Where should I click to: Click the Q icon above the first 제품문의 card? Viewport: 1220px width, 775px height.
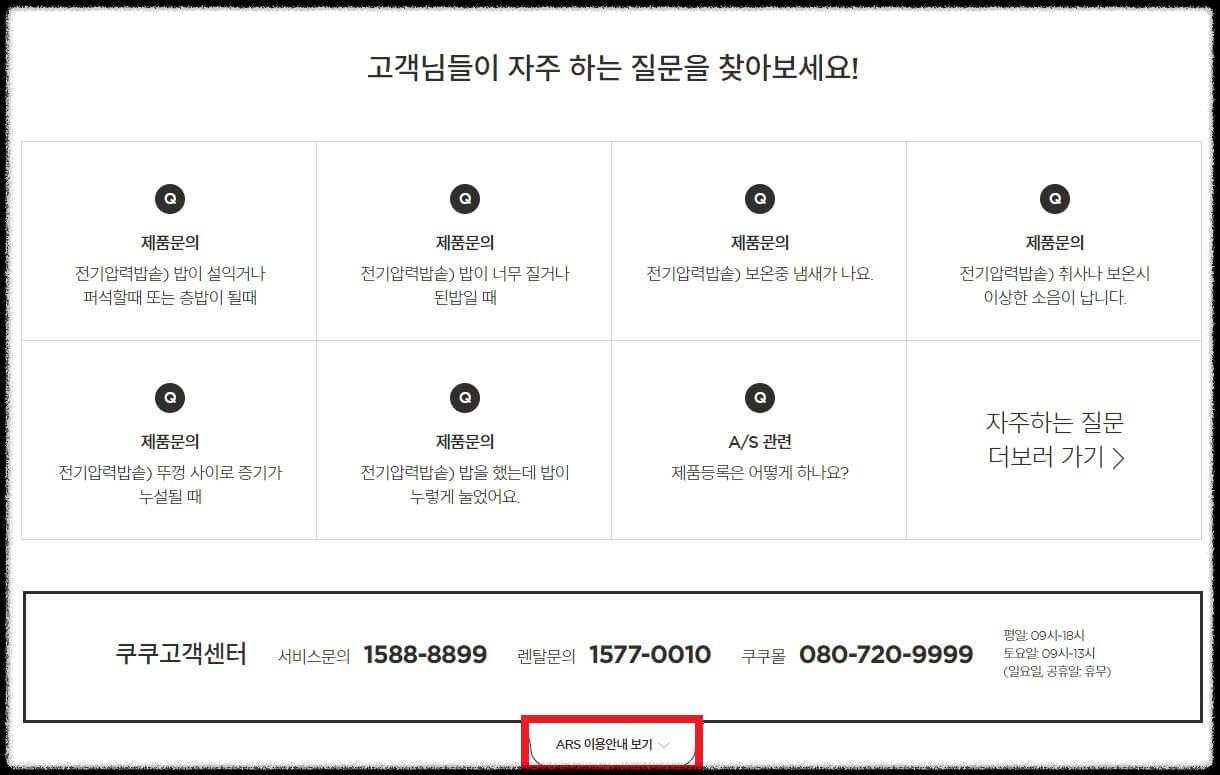point(170,198)
